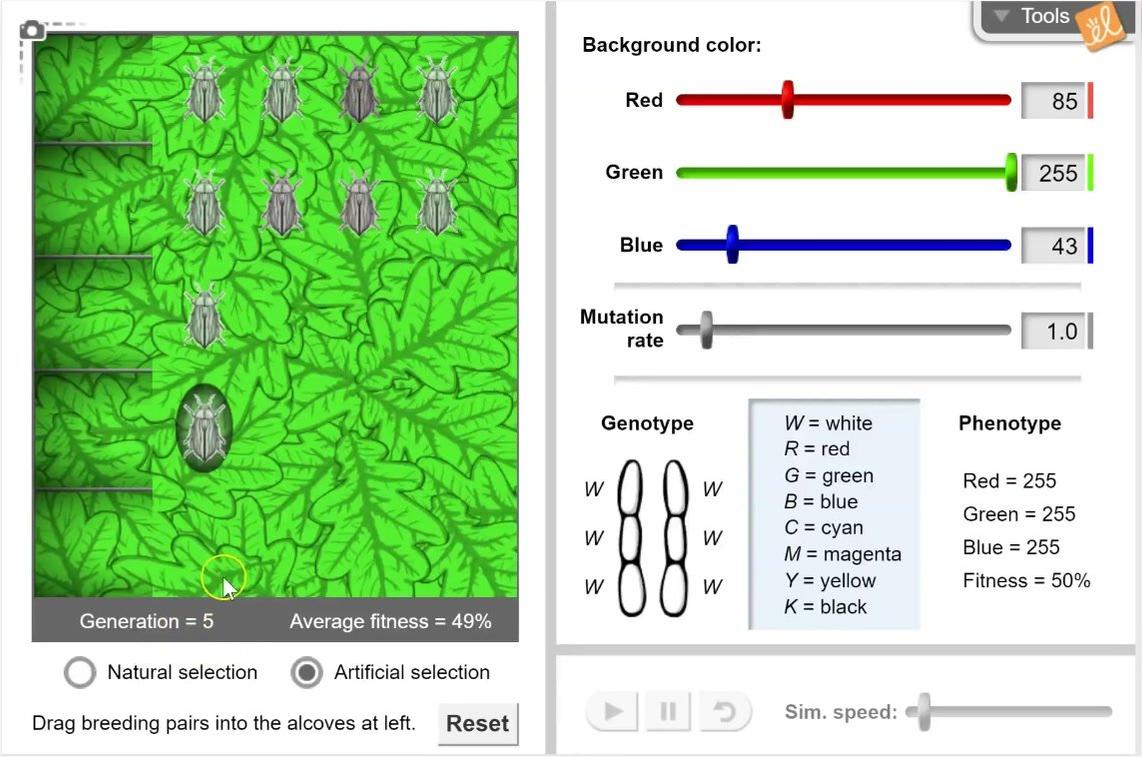Viewport: 1142px width, 757px height.
Task: Click the green color indicator beside 255
Action: [x=1090, y=173]
